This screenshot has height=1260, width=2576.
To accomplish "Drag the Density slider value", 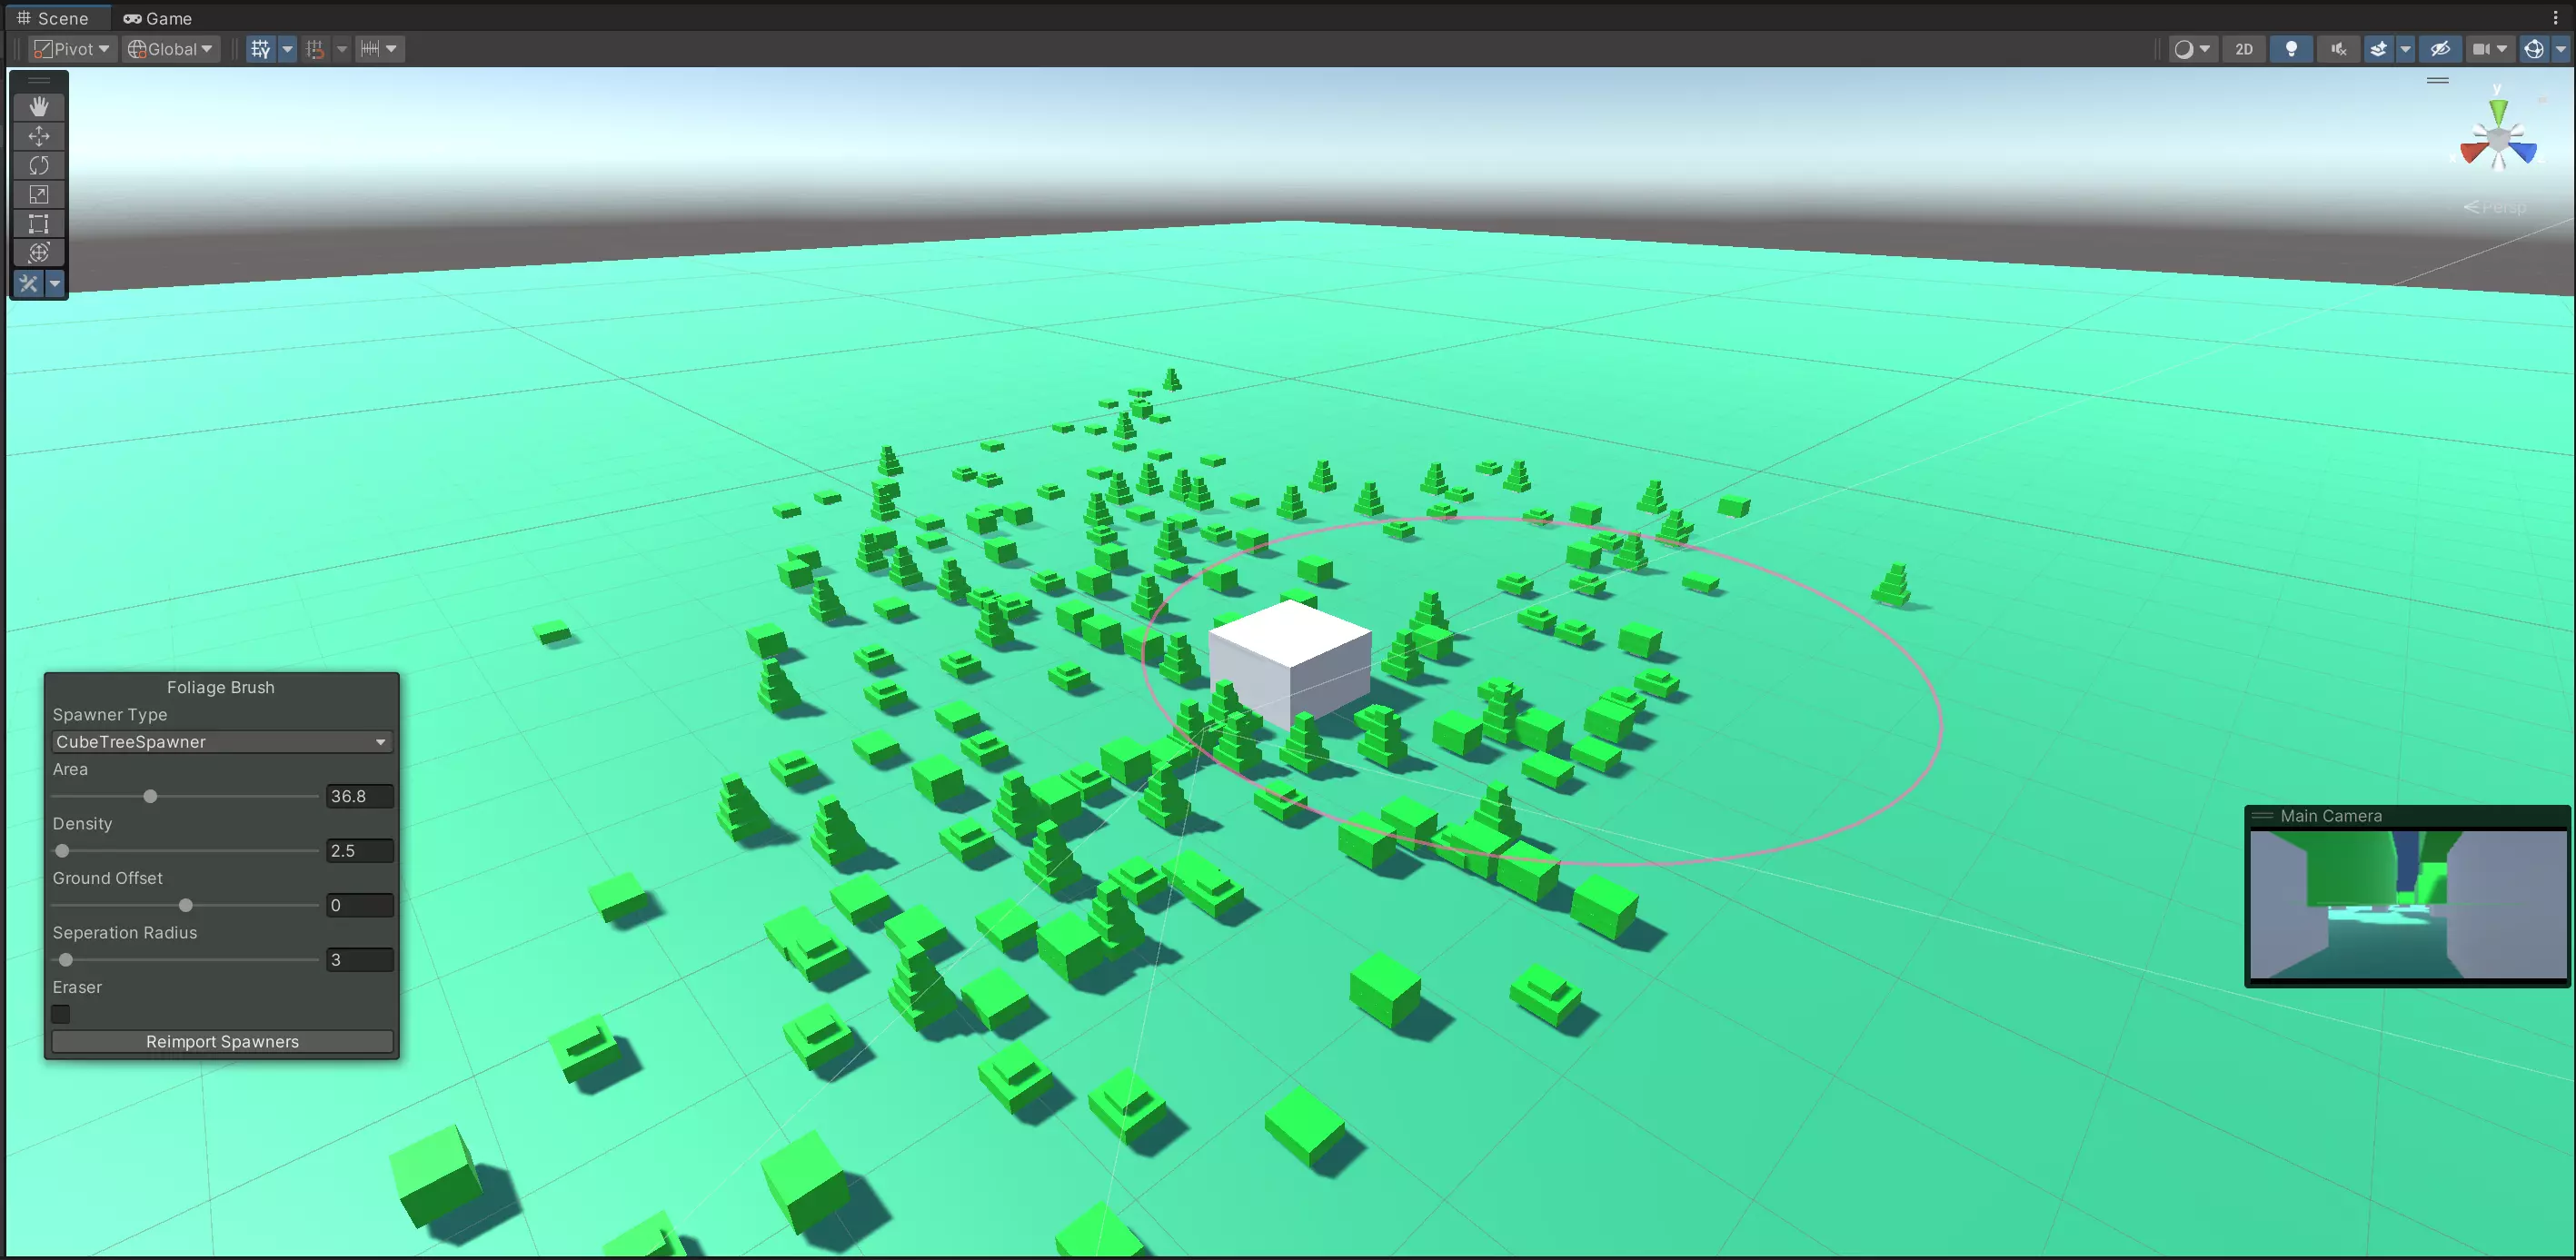I will click(x=63, y=851).
